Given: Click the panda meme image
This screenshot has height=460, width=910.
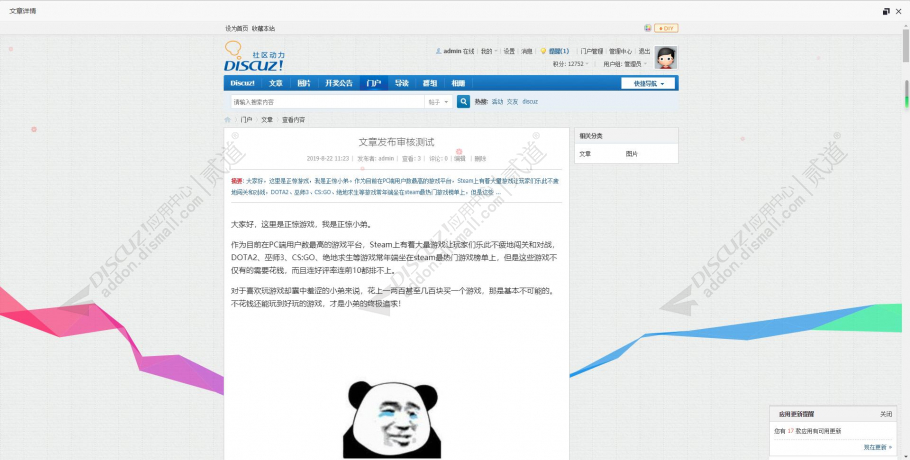Looking at the screenshot, I should (x=392, y=419).
